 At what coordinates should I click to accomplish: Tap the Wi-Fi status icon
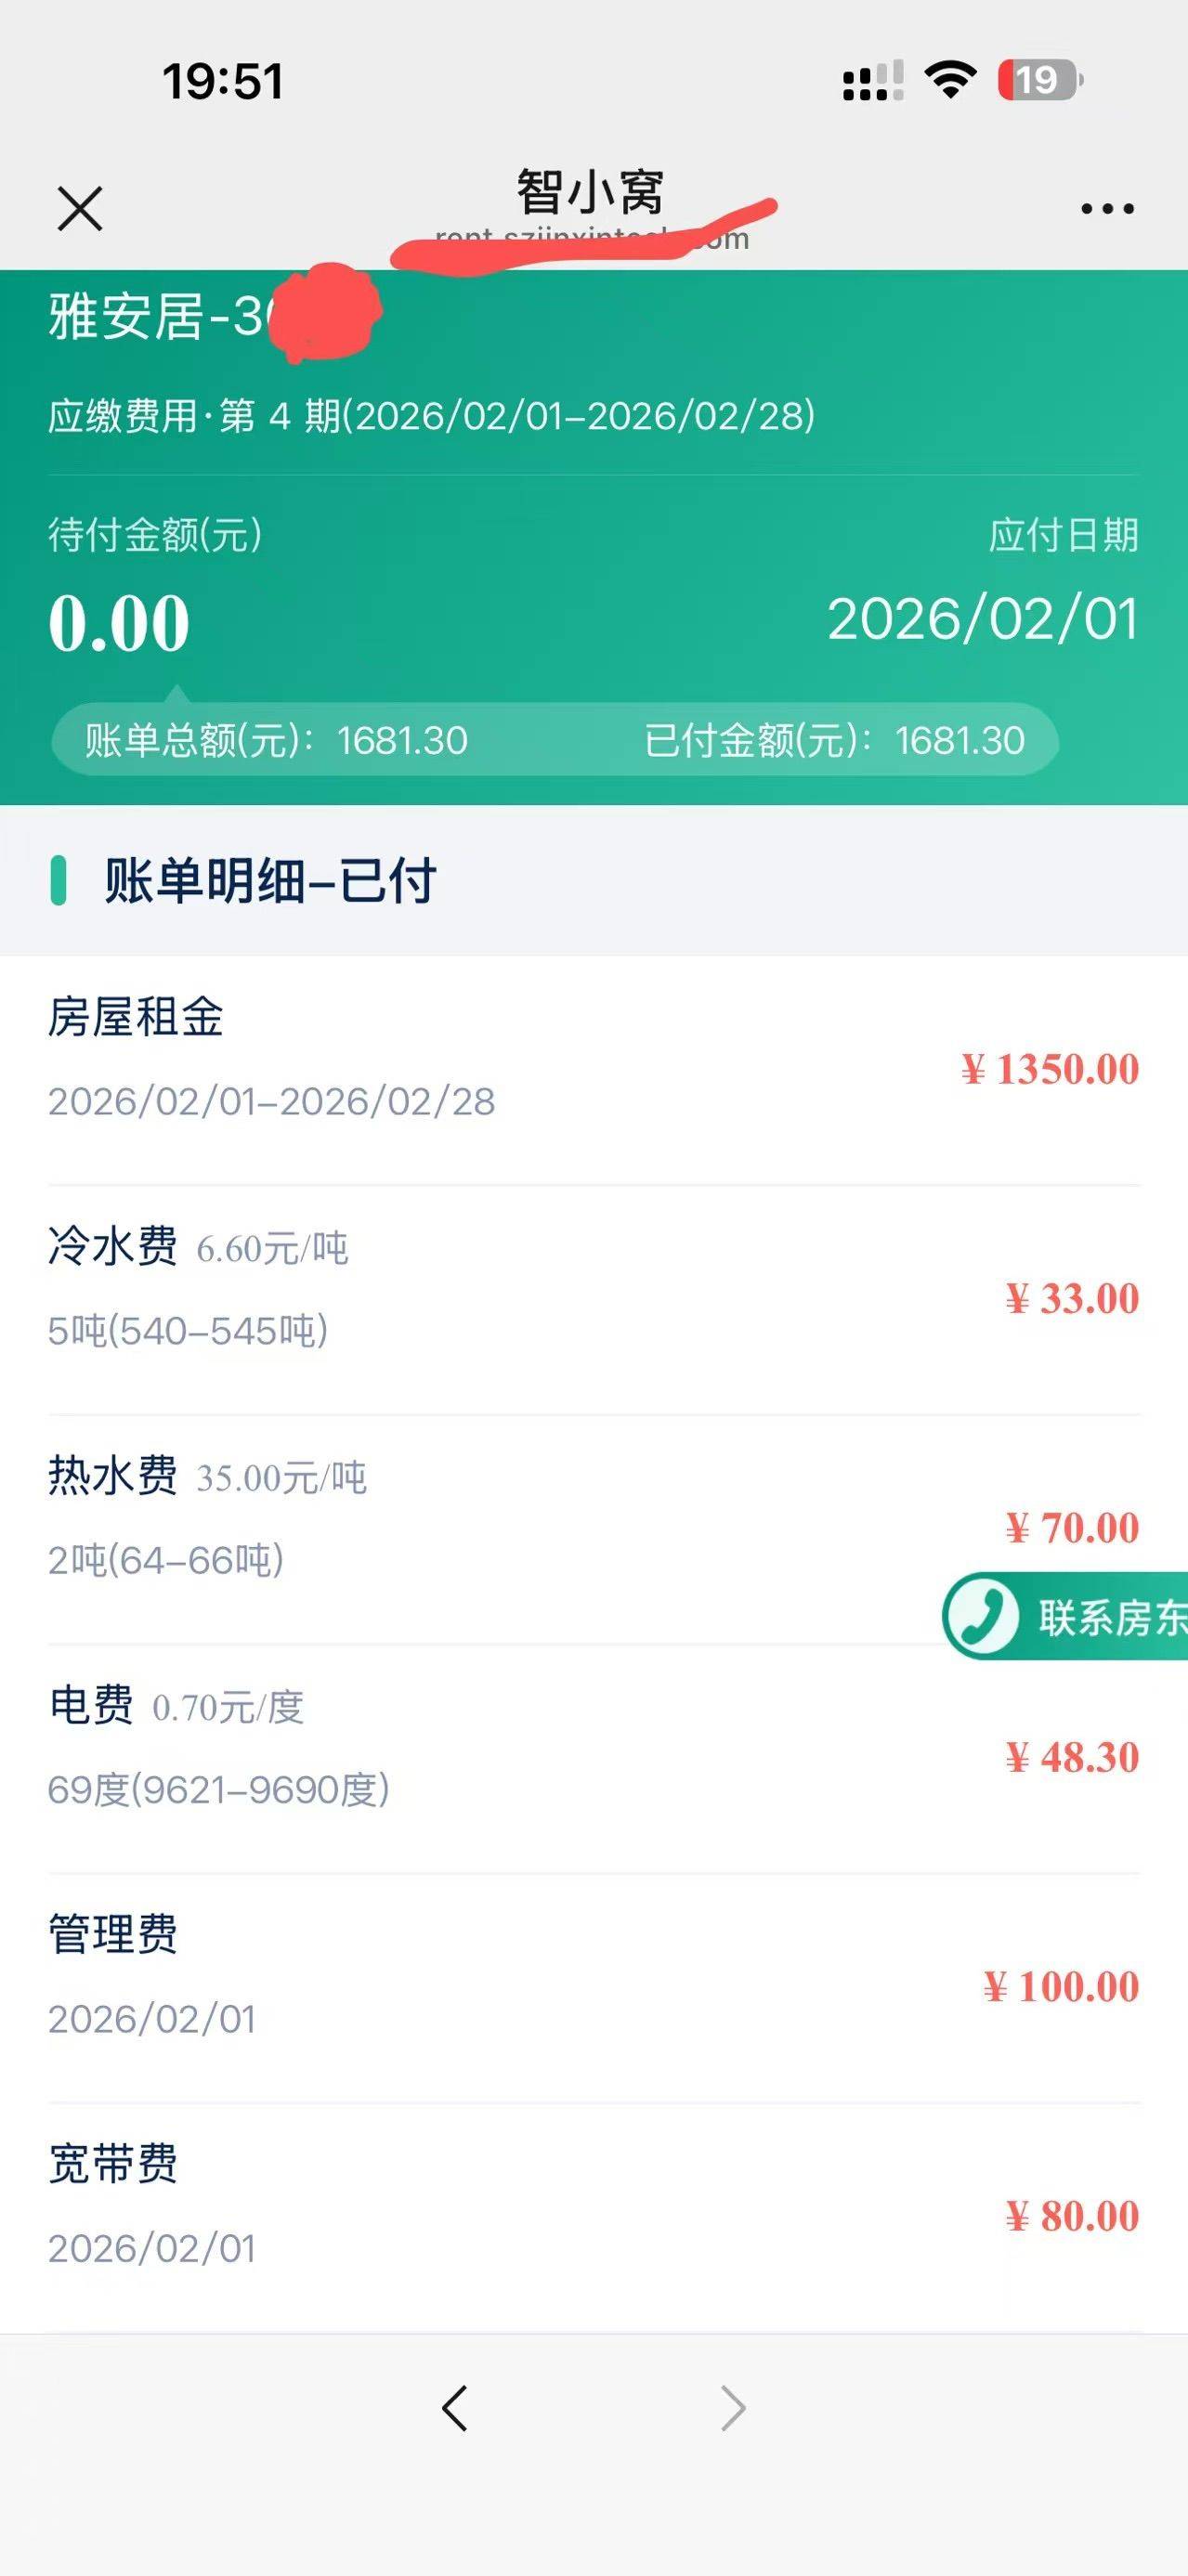(950, 80)
